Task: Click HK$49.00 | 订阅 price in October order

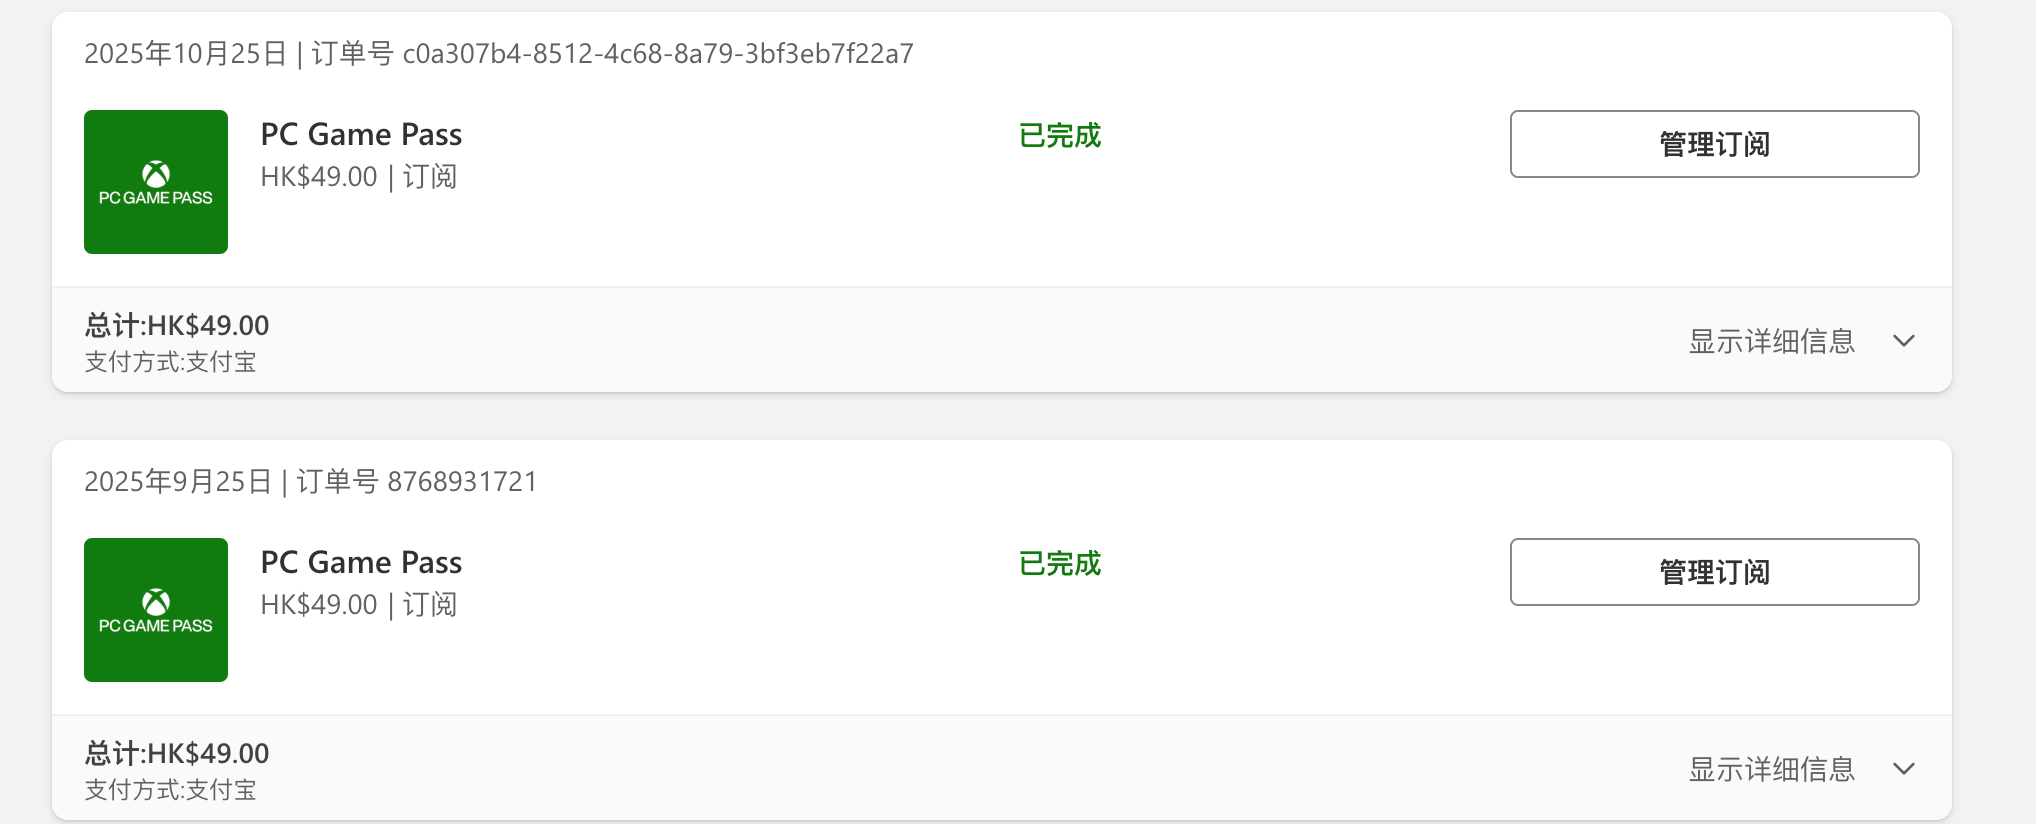Action: (x=358, y=177)
